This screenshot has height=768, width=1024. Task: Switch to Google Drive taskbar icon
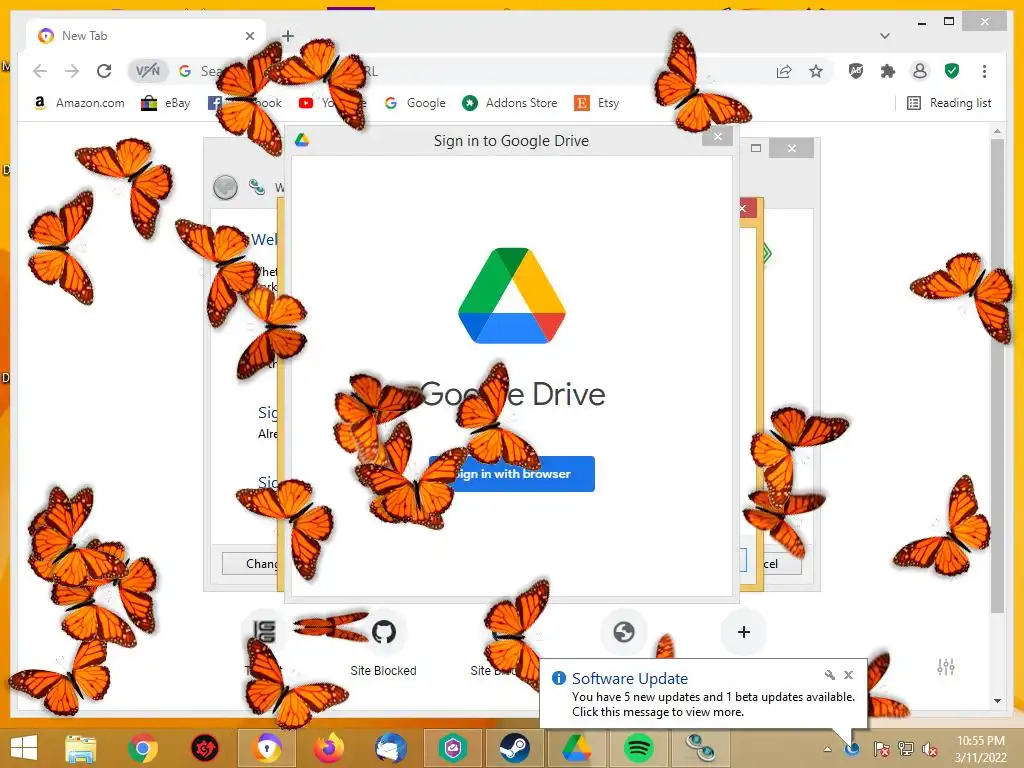point(576,748)
